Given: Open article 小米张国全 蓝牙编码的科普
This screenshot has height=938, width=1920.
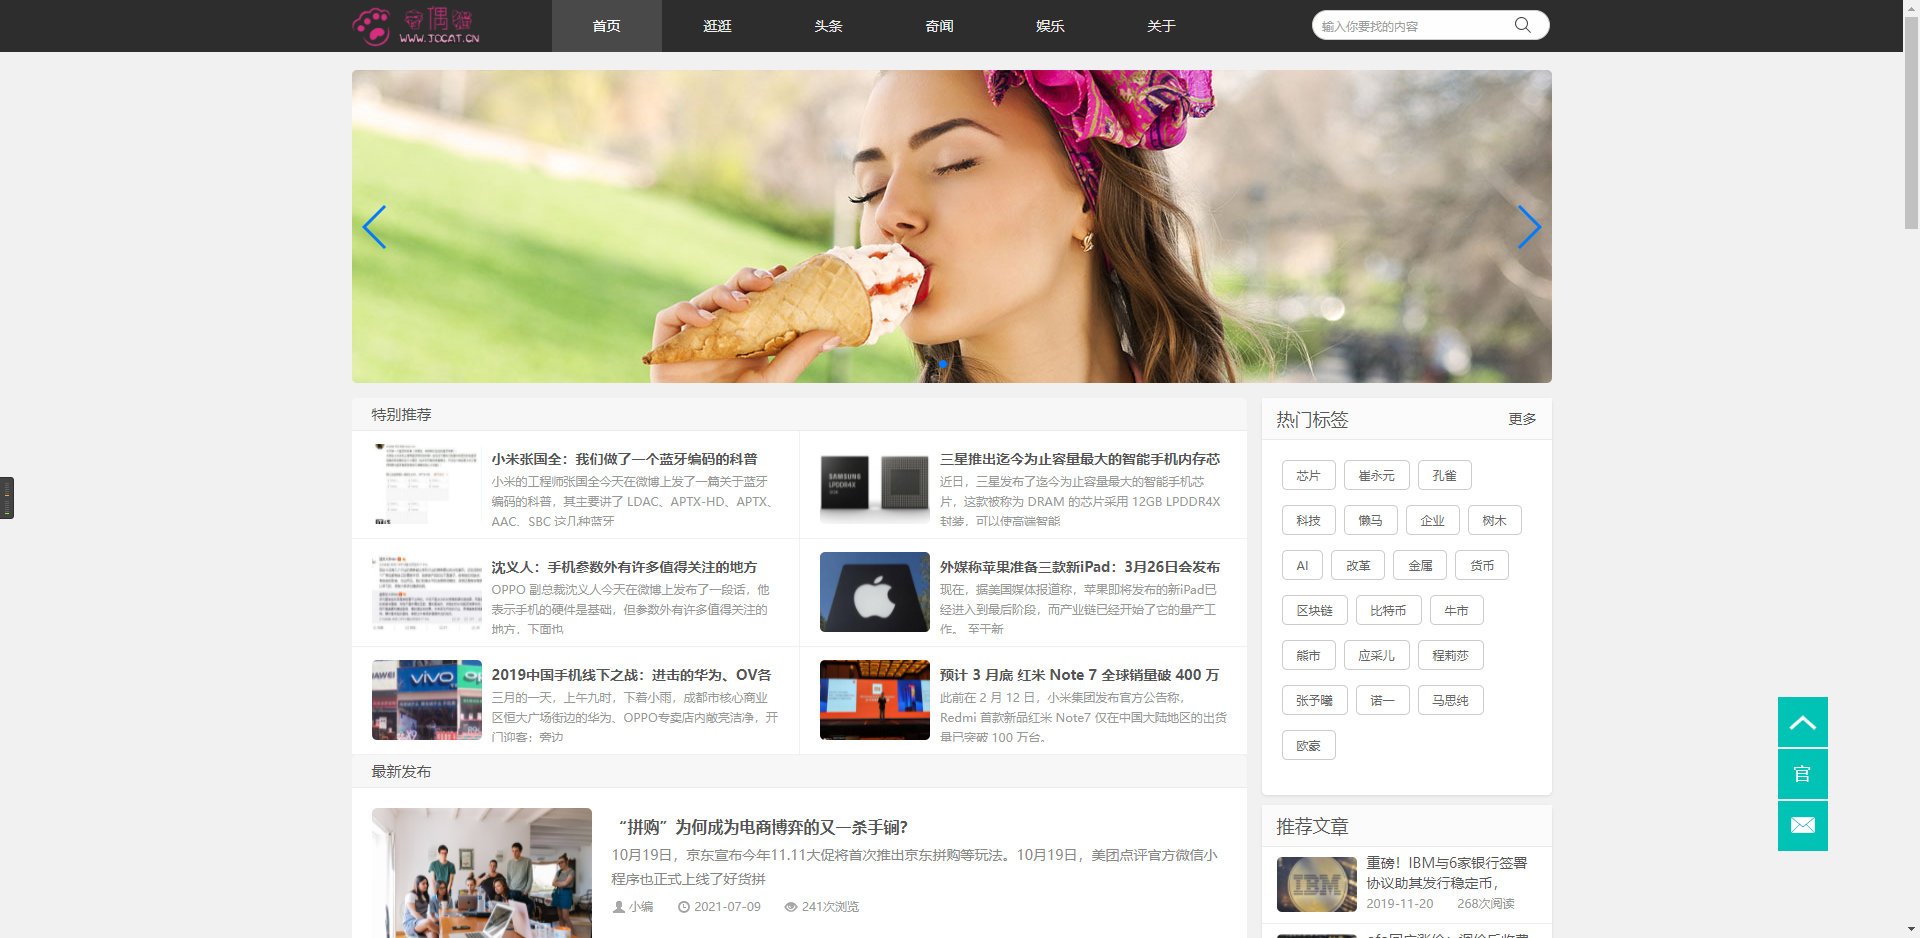Looking at the screenshot, I should pyautogui.click(x=624, y=459).
